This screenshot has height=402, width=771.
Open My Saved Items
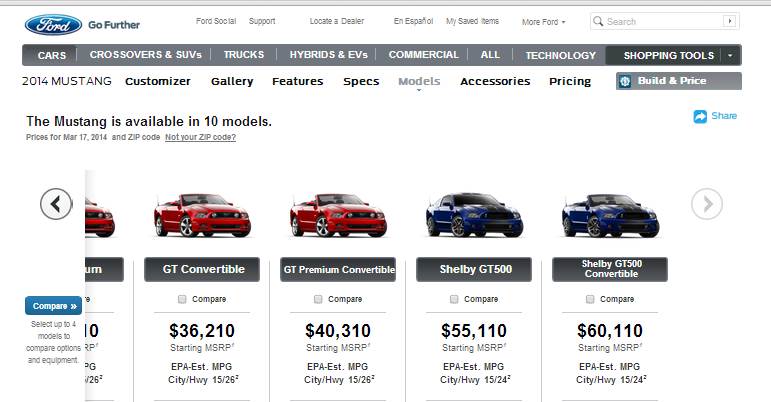point(472,21)
